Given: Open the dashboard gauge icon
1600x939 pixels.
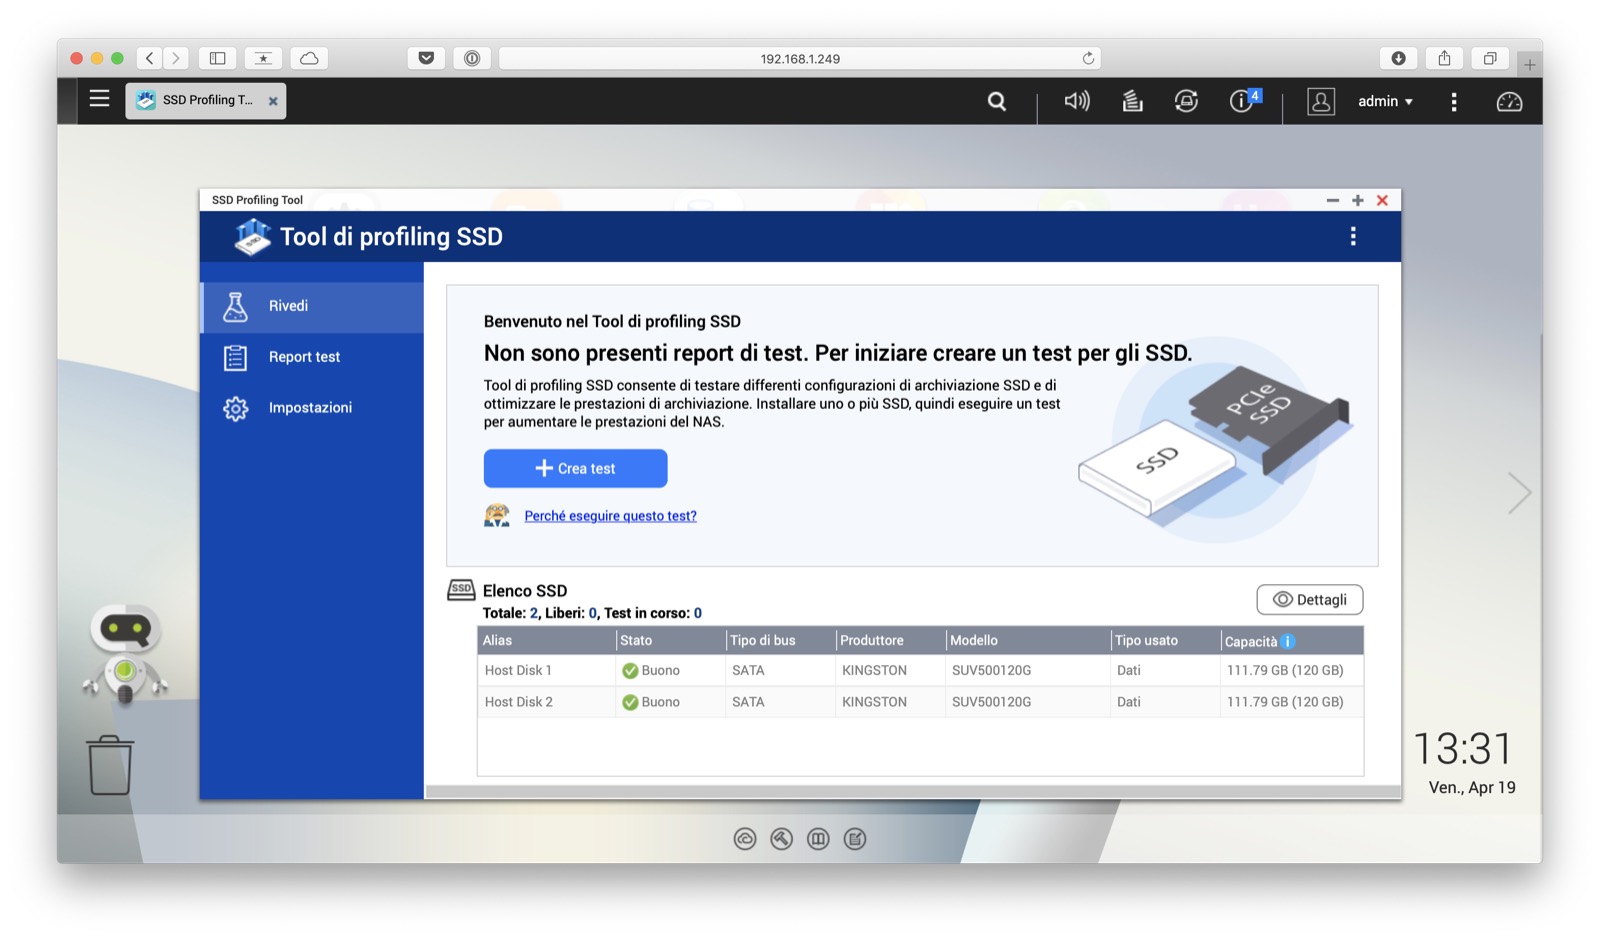Looking at the screenshot, I should (1509, 101).
